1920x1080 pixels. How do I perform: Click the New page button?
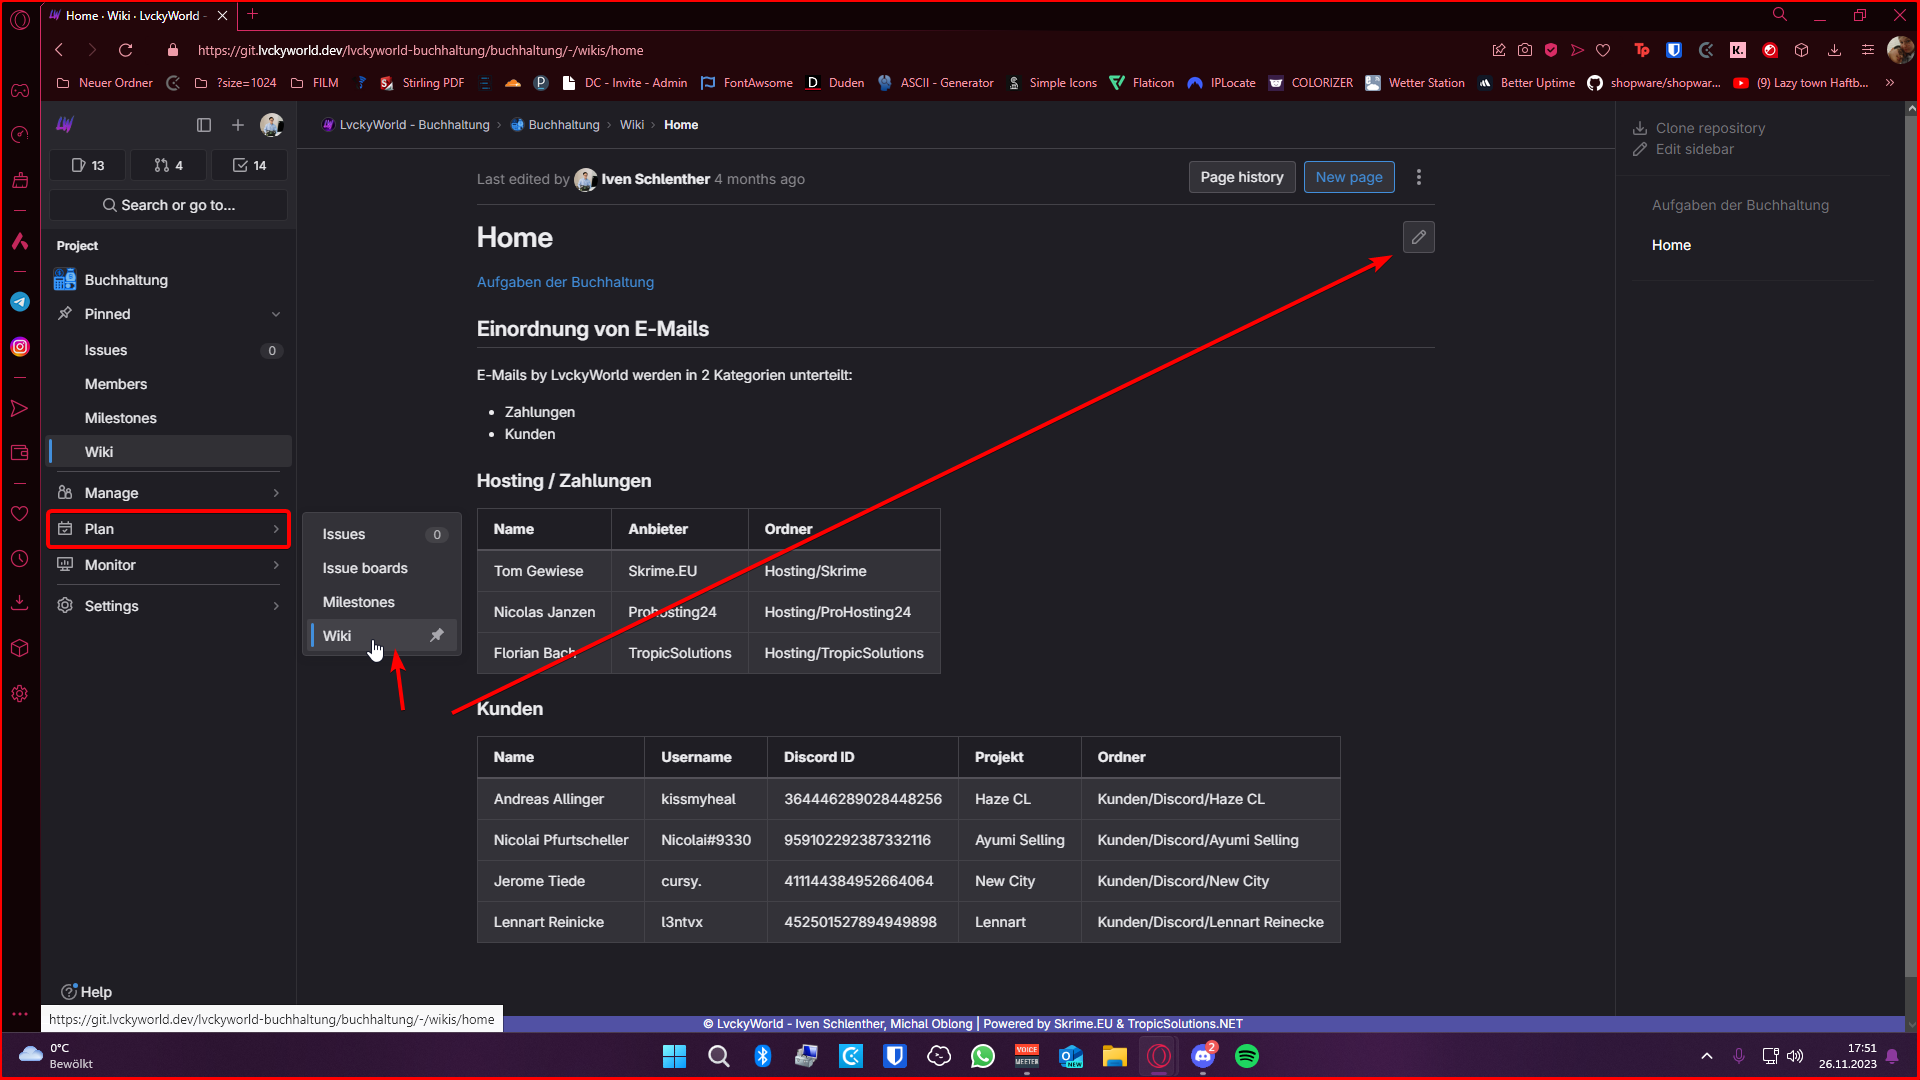click(1348, 177)
